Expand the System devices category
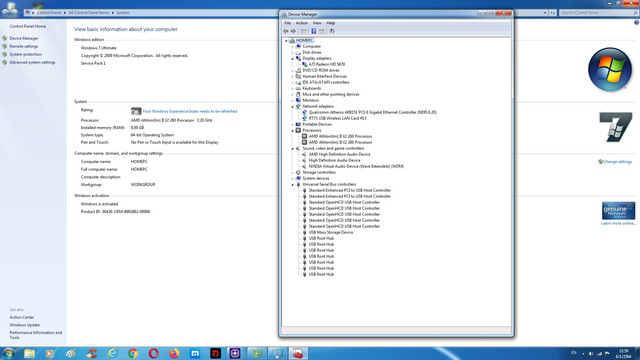Image resolution: width=640 pixels, height=360 pixels. click(293, 178)
